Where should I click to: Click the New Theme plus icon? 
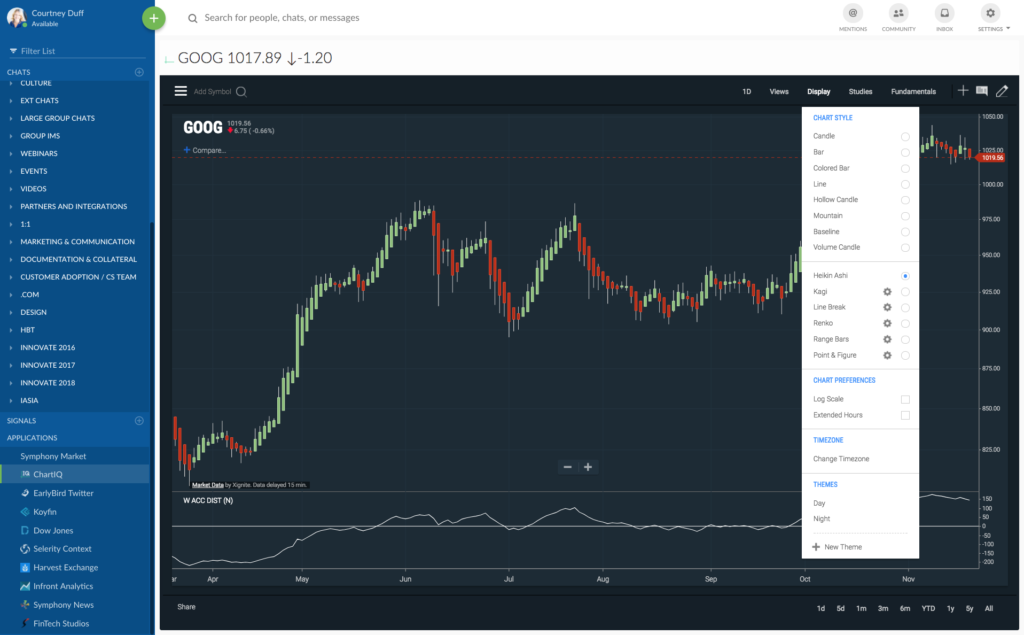pyautogui.click(x=816, y=547)
